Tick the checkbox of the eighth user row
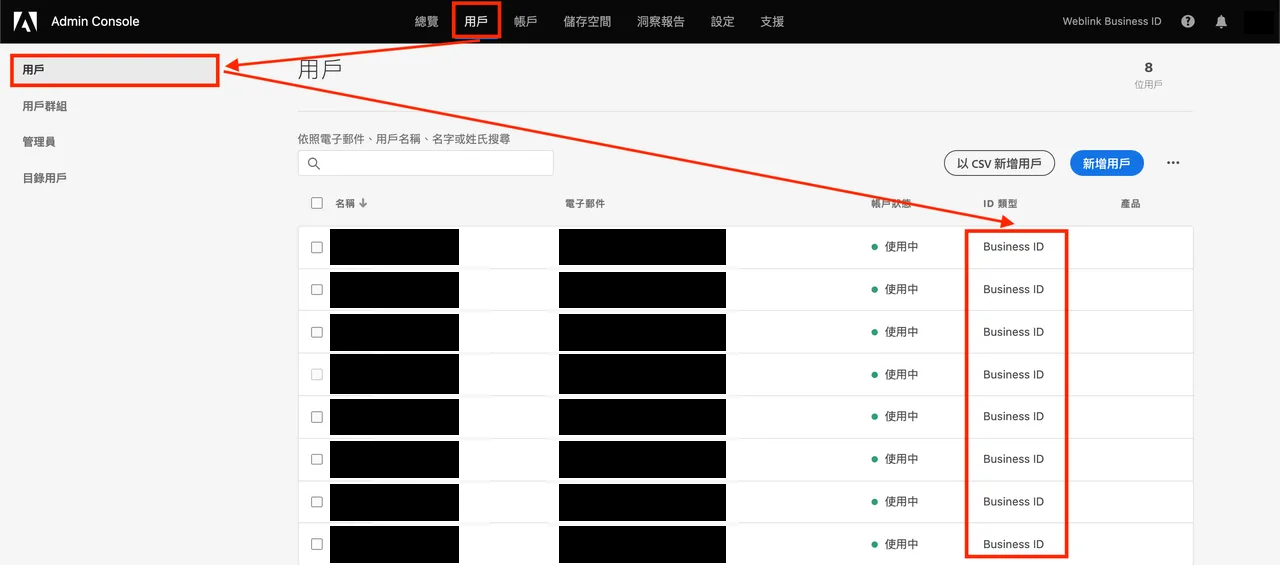 [317, 544]
